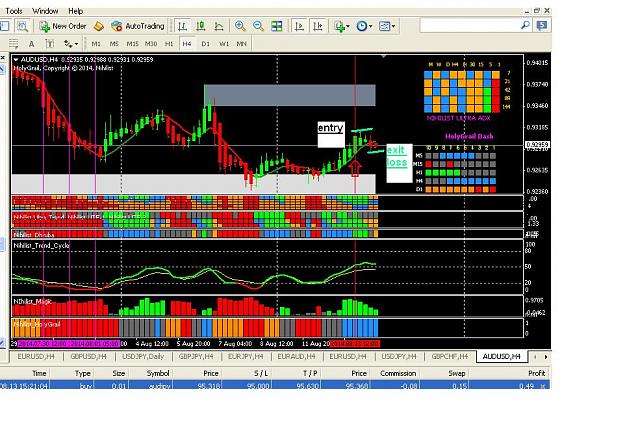The image size is (625, 437).
Task: Set timeframe to D1
Action: [x=205, y=44]
